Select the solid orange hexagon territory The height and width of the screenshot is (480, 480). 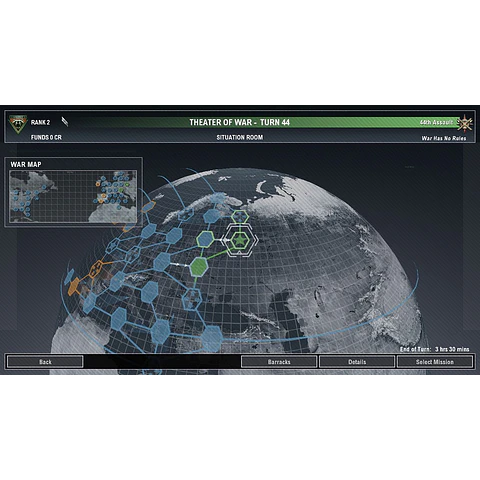[x=73, y=286]
